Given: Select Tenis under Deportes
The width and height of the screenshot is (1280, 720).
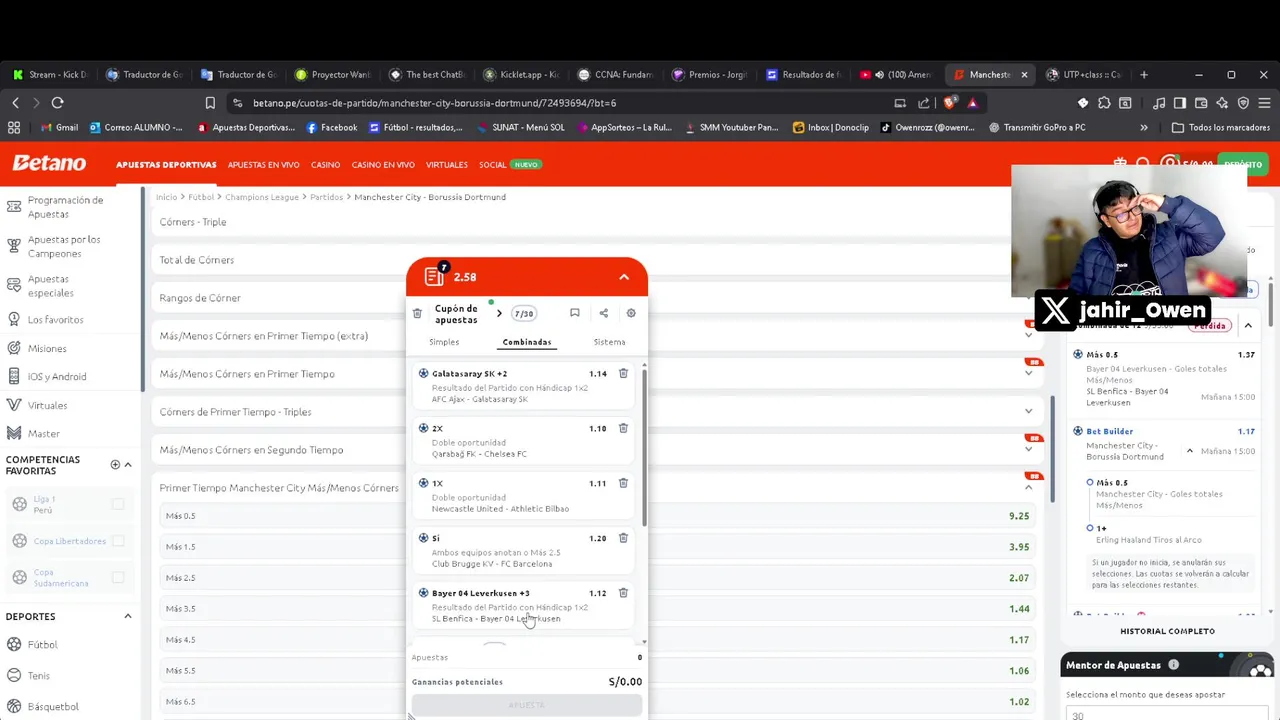Looking at the screenshot, I should coord(38,675).
